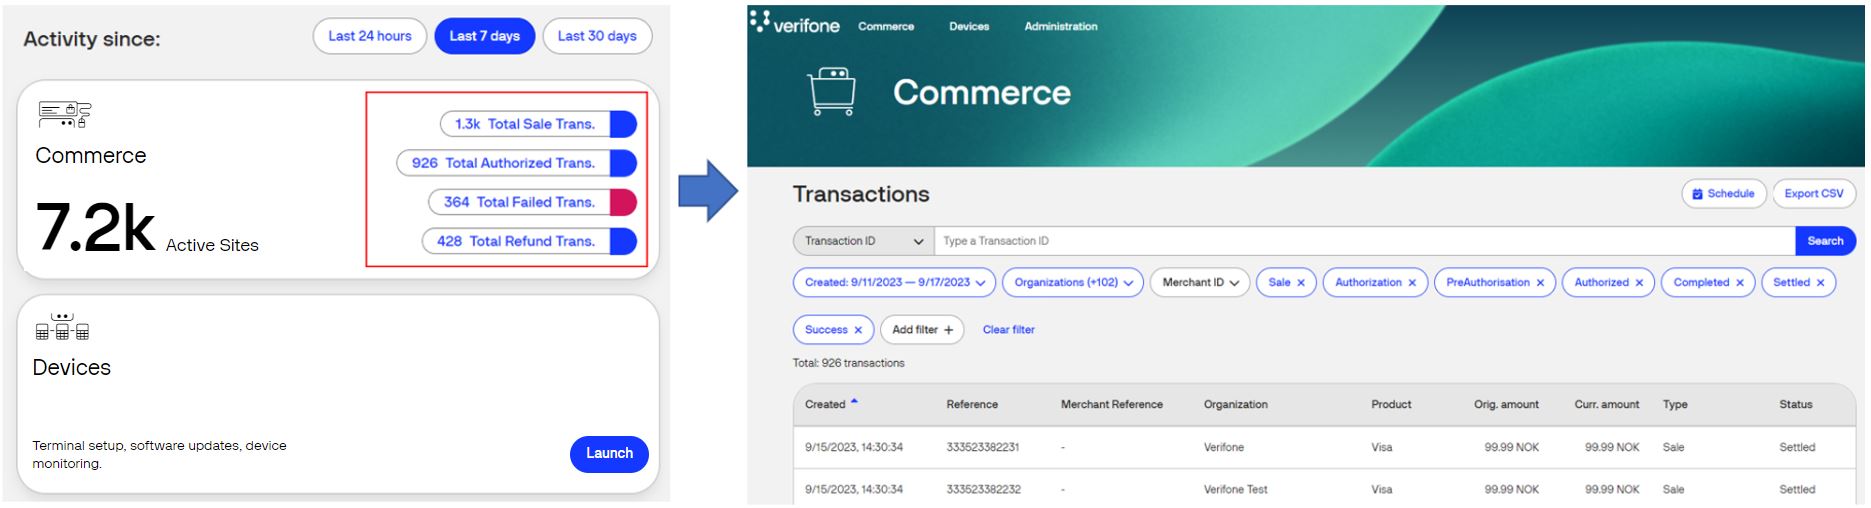Click the Clear filter link
This screenshot has width=1871, height=508.
click(x=1008, y=330)
